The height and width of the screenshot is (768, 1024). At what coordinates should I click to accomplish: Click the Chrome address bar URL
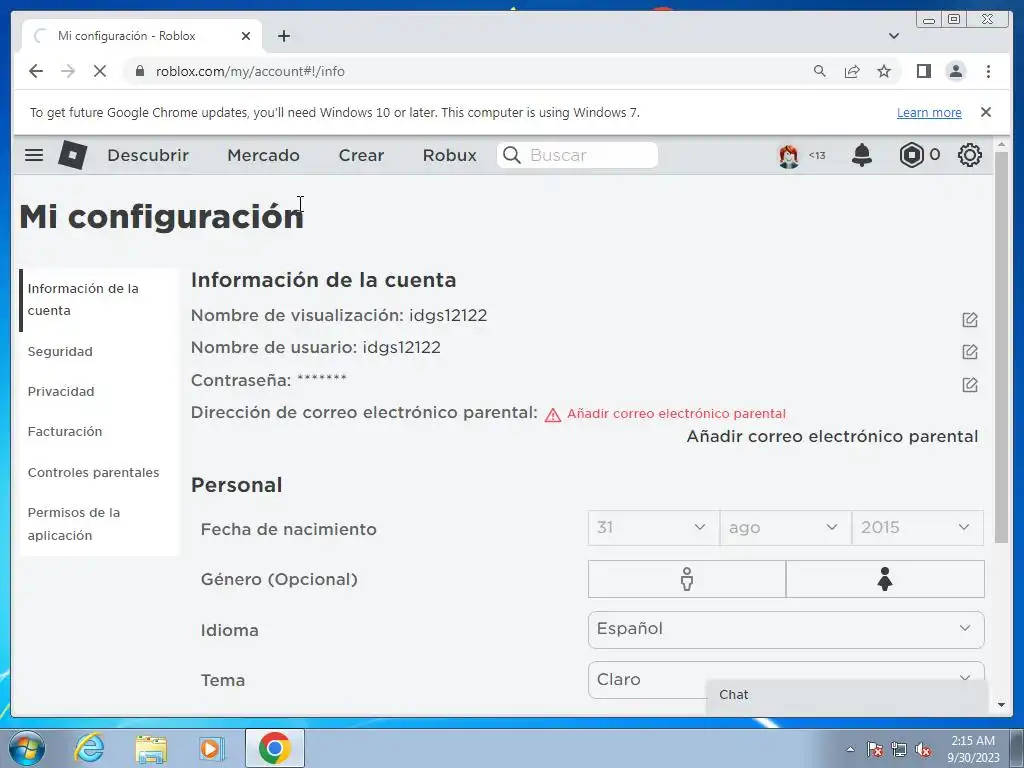pos(250,71)
